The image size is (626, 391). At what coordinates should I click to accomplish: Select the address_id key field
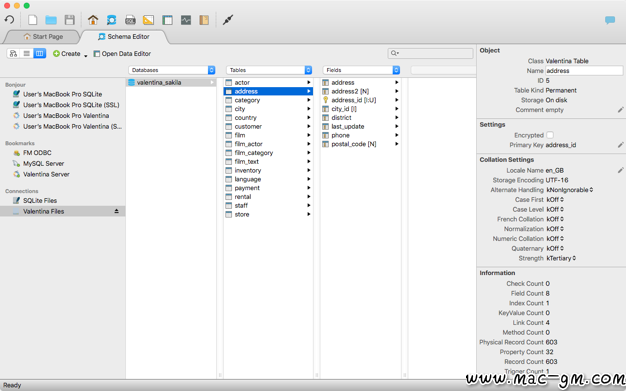[361, 100]
